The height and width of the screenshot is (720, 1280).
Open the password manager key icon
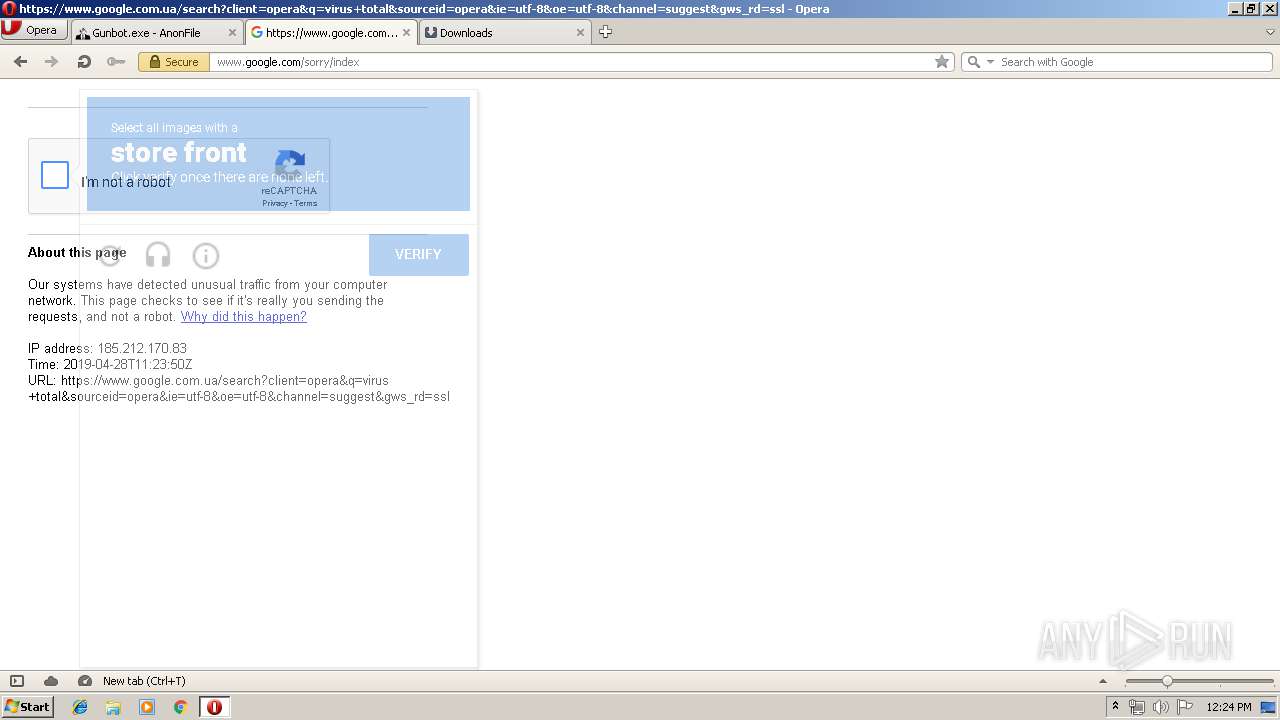(116, 62)
